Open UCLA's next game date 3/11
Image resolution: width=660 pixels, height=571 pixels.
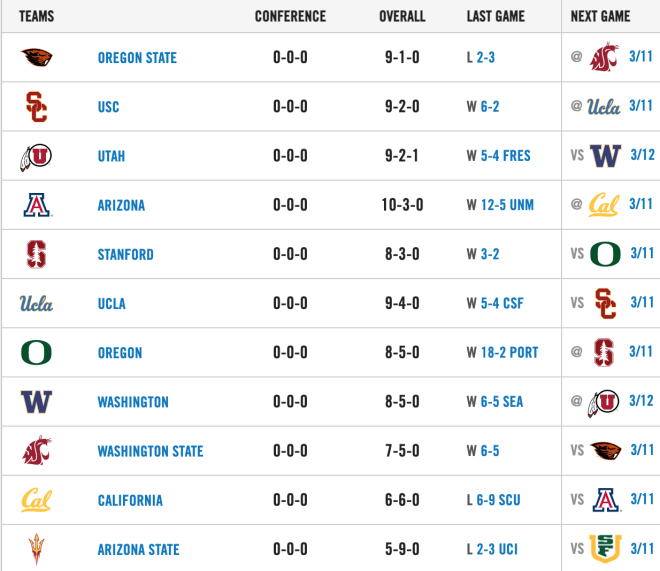coord(642,302)
